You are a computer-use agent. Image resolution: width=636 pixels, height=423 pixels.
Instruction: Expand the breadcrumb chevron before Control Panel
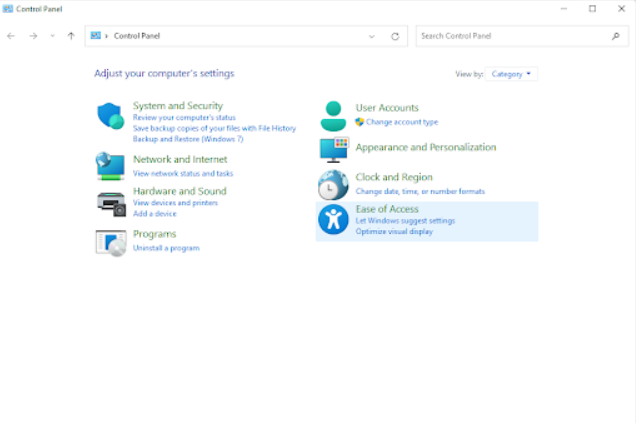point(106,36)
